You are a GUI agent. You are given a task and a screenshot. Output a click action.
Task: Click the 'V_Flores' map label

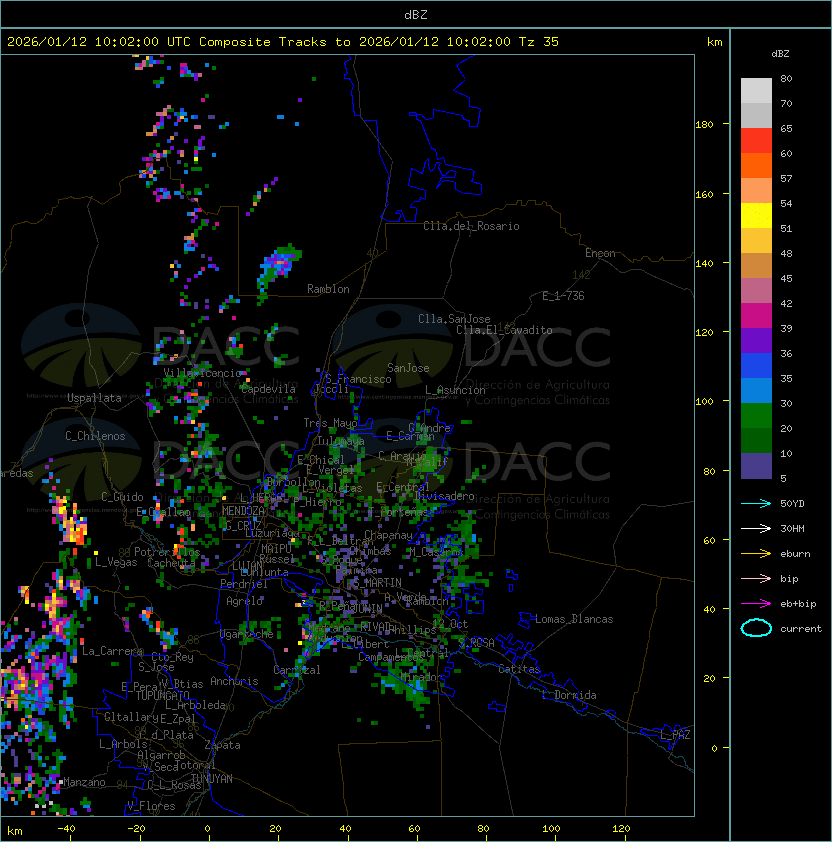click(x=151, y=806)
